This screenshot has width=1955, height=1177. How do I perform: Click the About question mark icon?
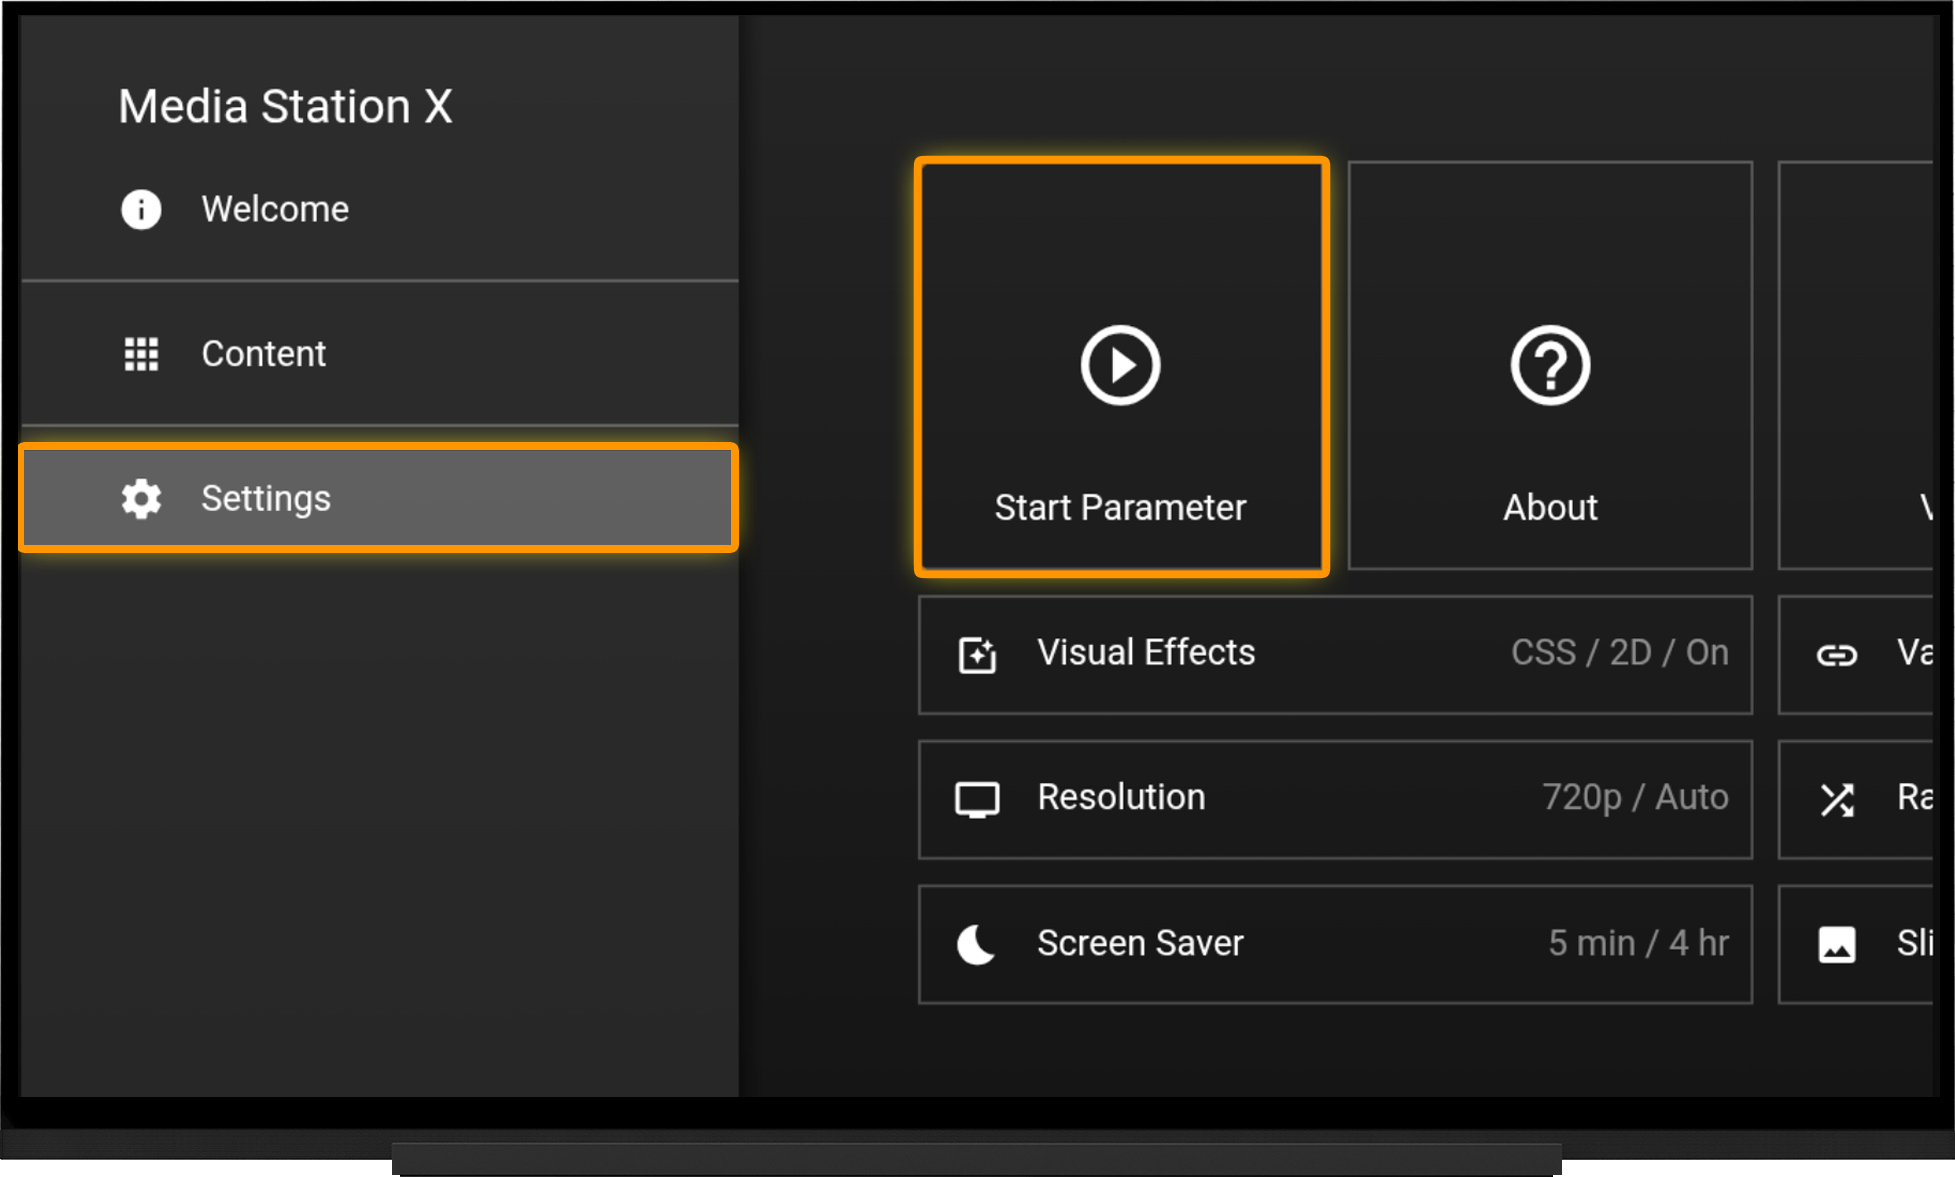tap(1550, 365)
